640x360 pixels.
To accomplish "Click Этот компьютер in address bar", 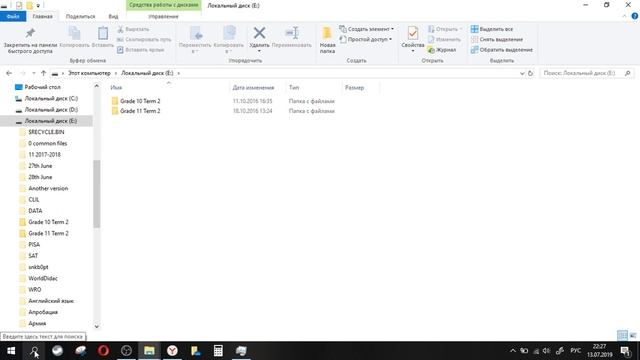I will pyautogui.click(x=89, y=73).
